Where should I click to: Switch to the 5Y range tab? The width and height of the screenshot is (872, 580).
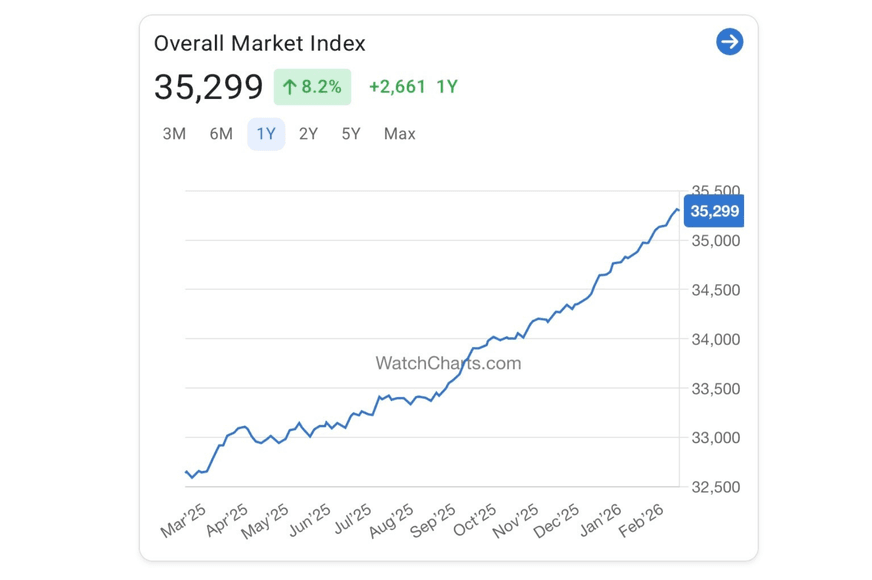pos(351,134)
